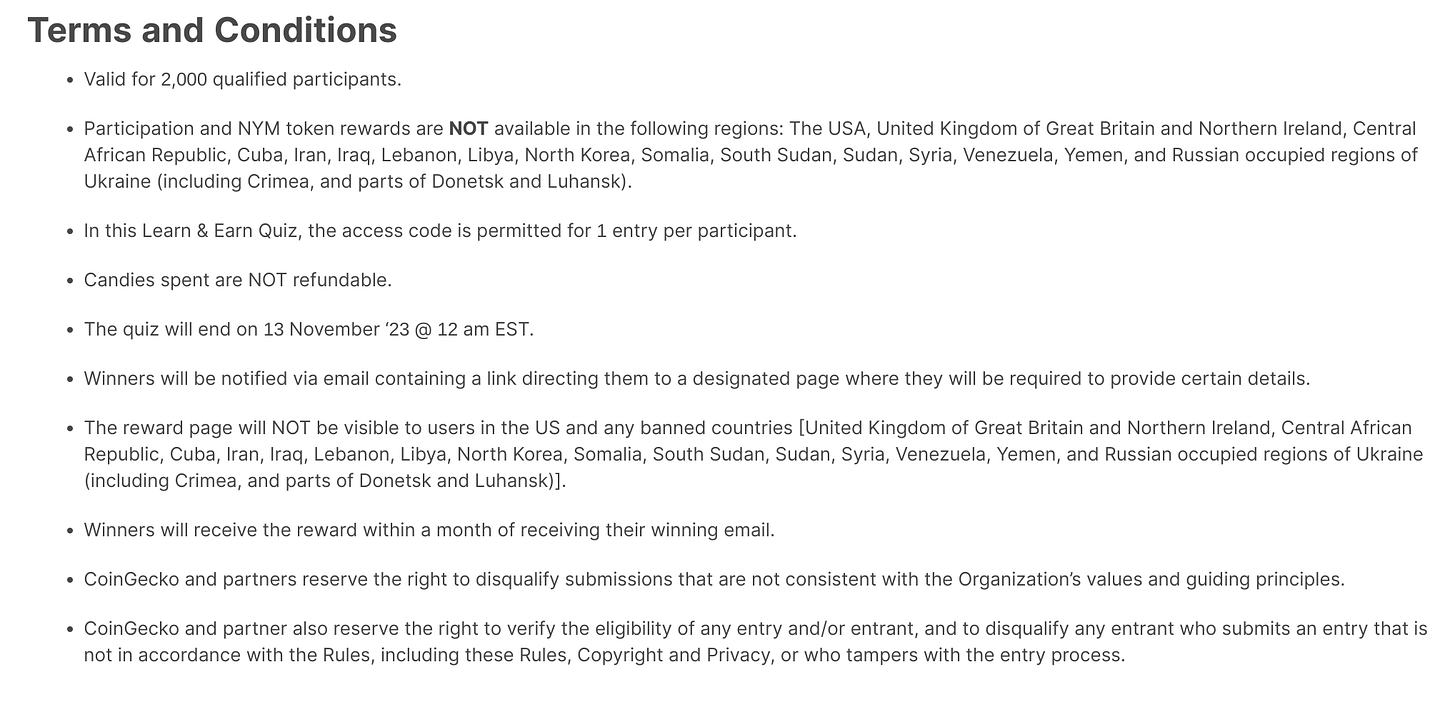Screen dimensions: 1440x704
Task: Click 'CoinGecko and partners reserve the right' line
Action: [714, 580]
